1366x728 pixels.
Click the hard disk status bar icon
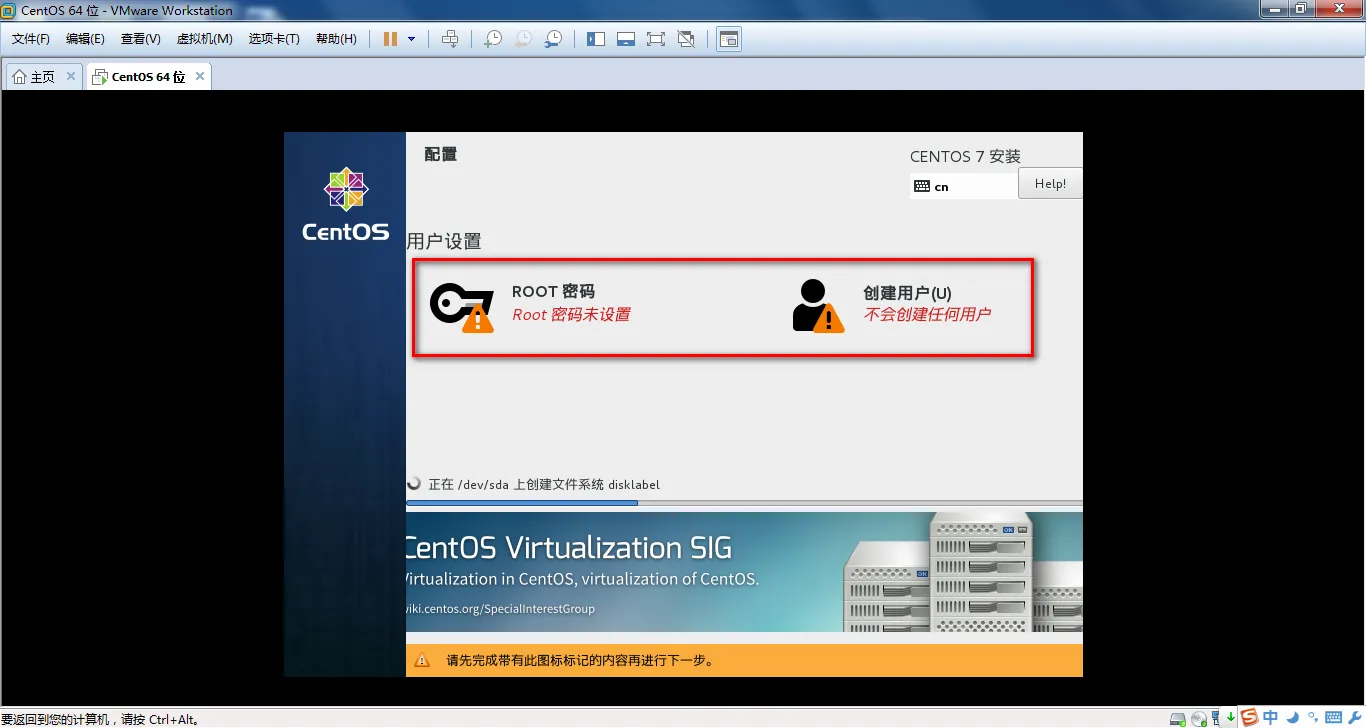[x=1178, y=718]
